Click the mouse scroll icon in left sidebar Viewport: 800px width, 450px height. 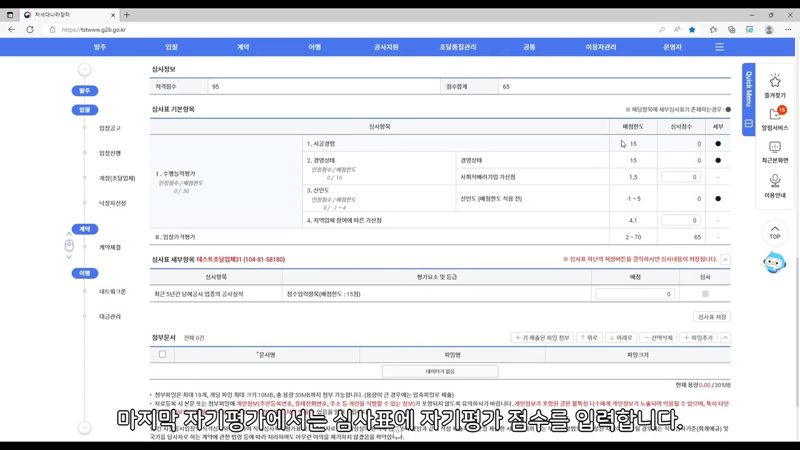69,245
